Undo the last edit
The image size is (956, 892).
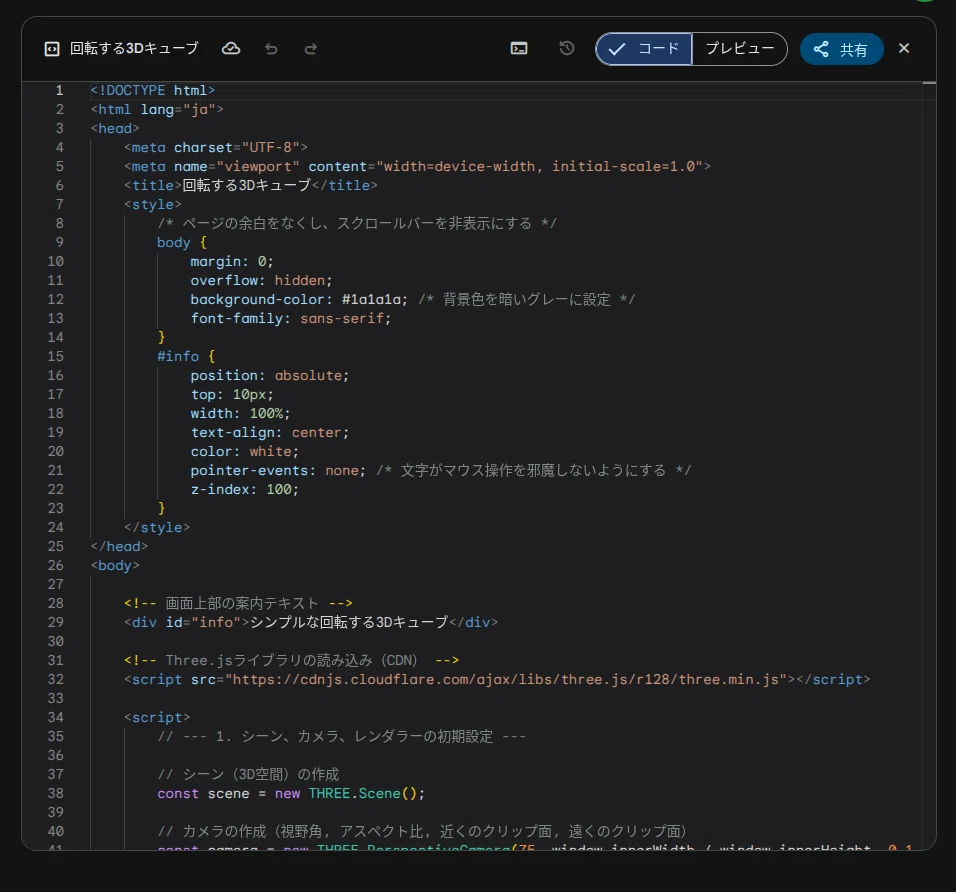pos(271,49)
